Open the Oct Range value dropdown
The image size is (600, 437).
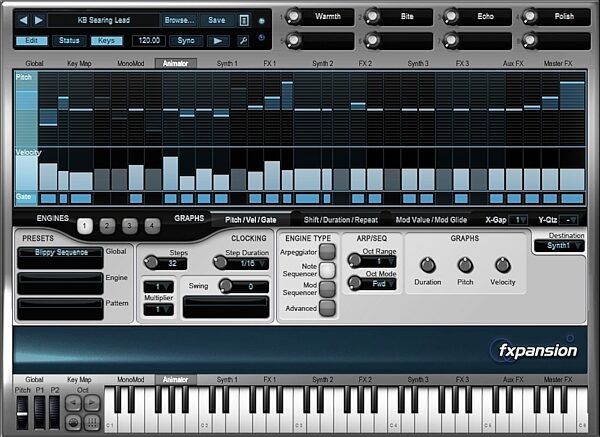click(379, 261)
